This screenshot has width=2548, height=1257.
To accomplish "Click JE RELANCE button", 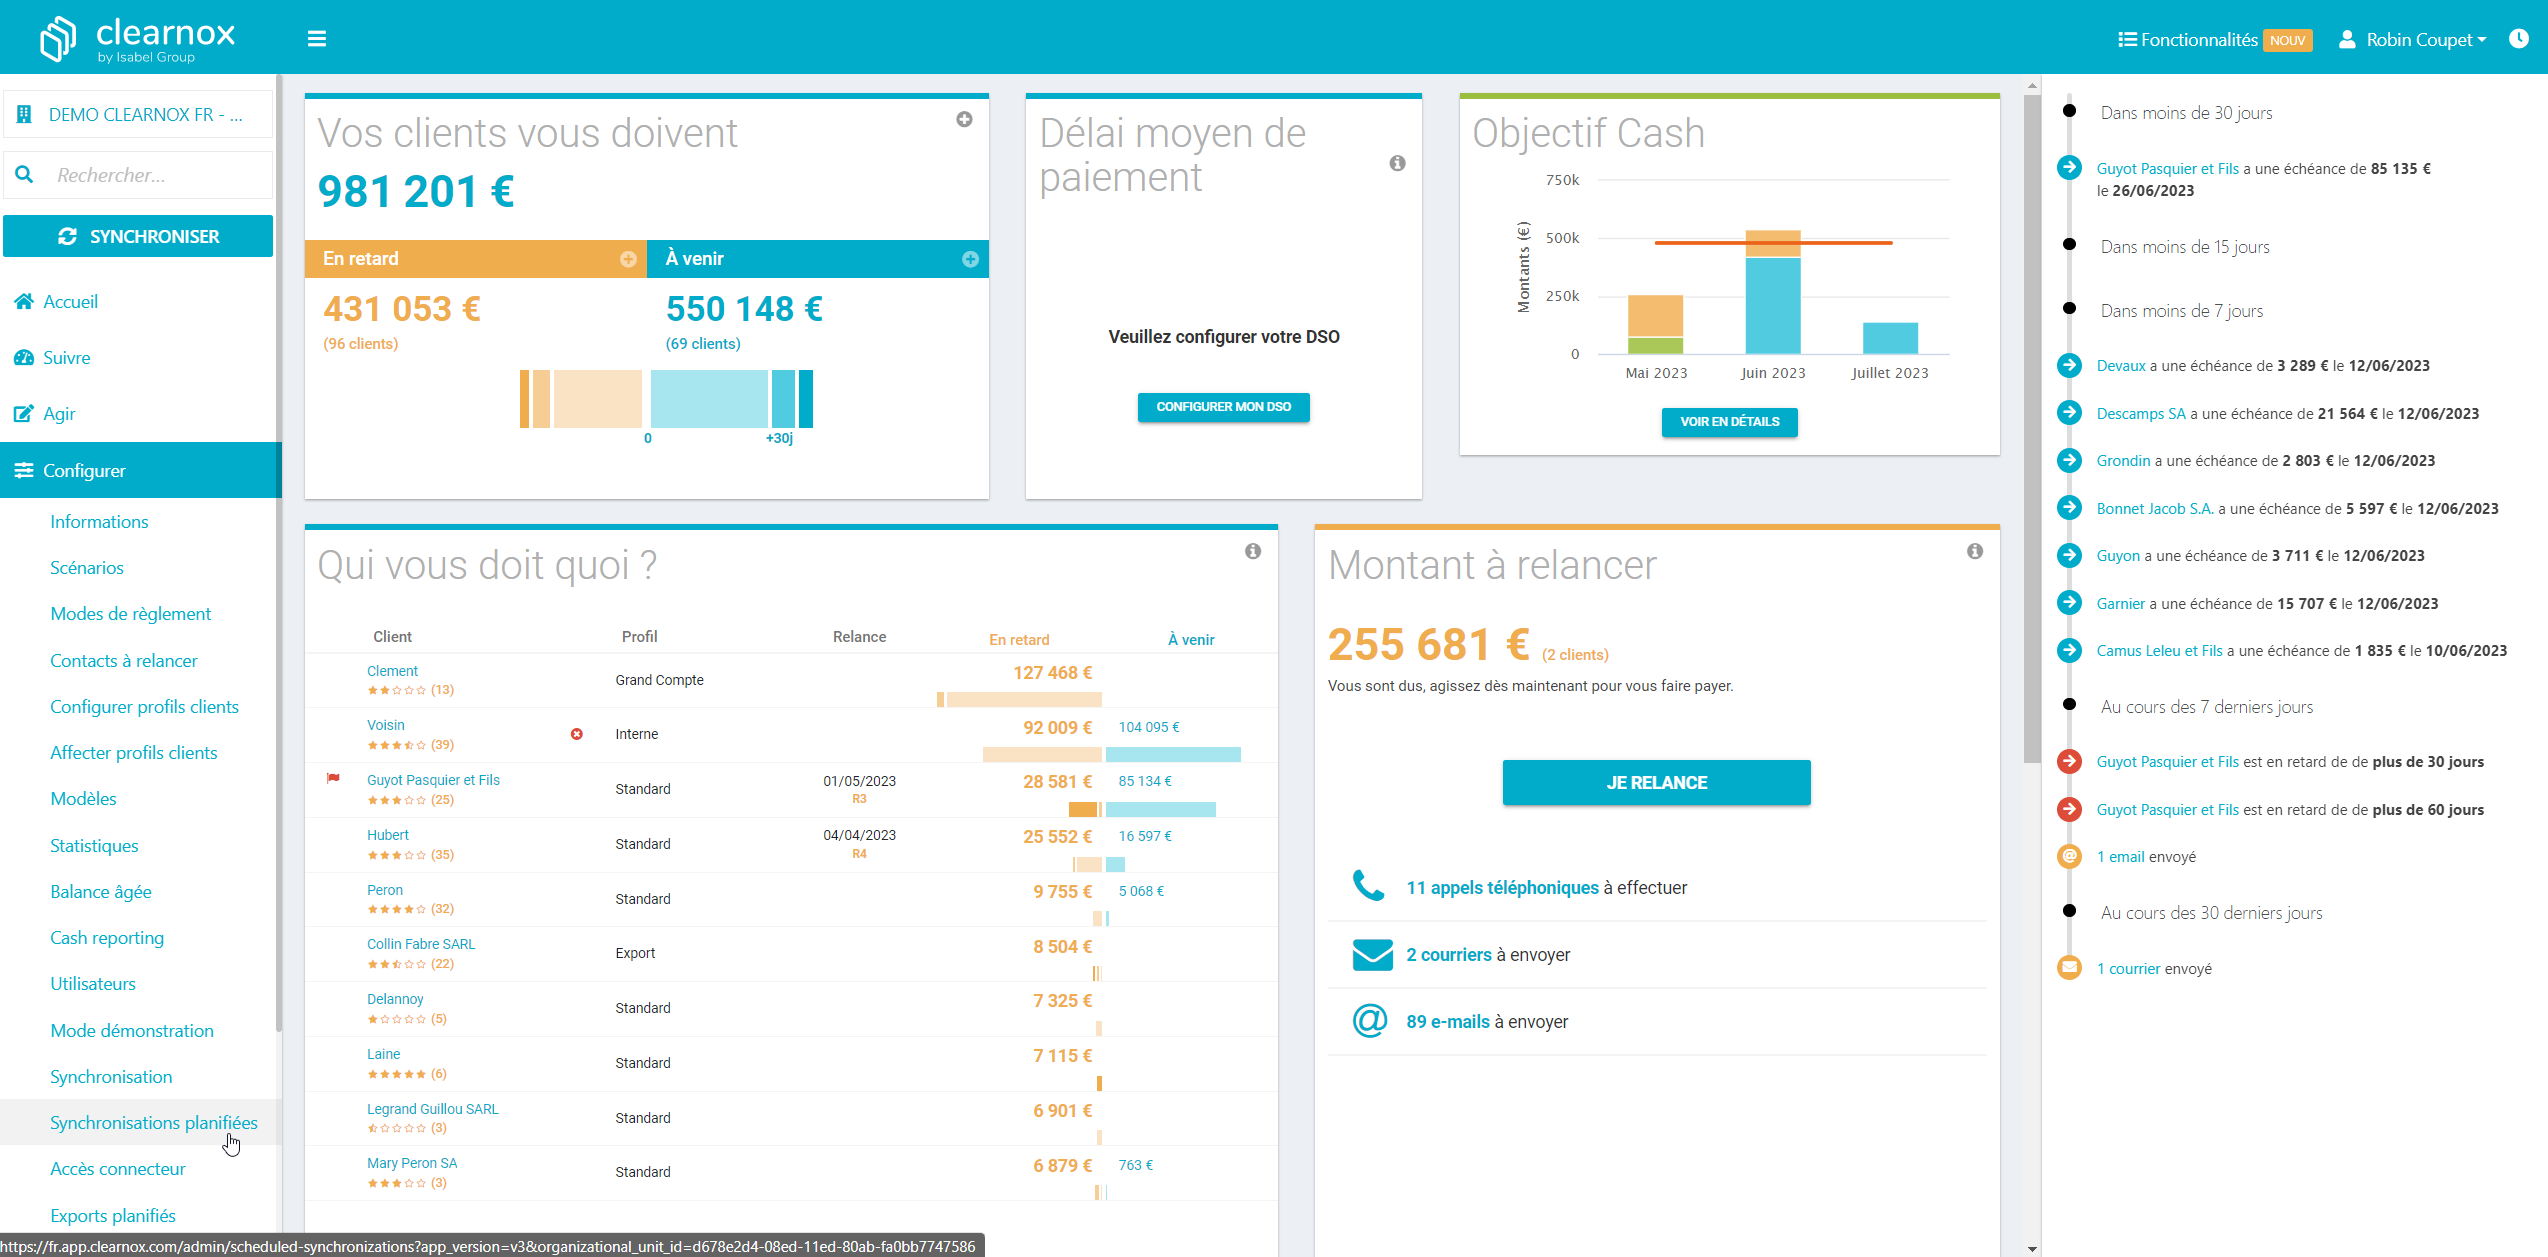I will click(x=1656, y=782).
